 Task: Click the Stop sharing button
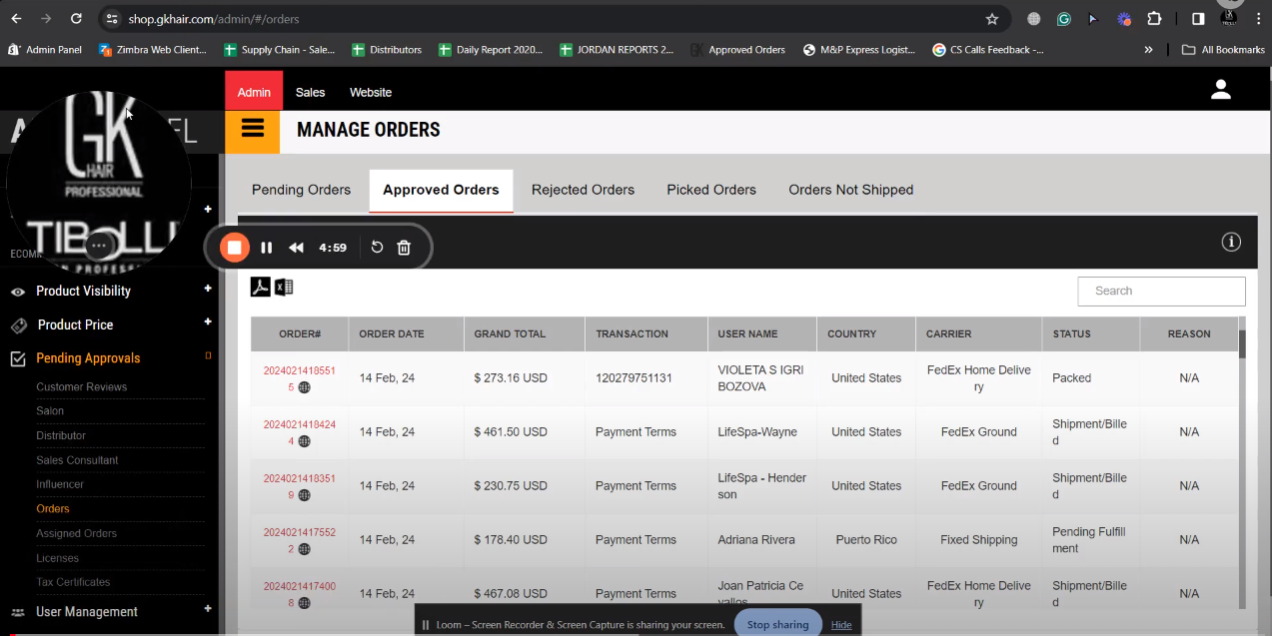pyautogui.click(x=777, y=624)
